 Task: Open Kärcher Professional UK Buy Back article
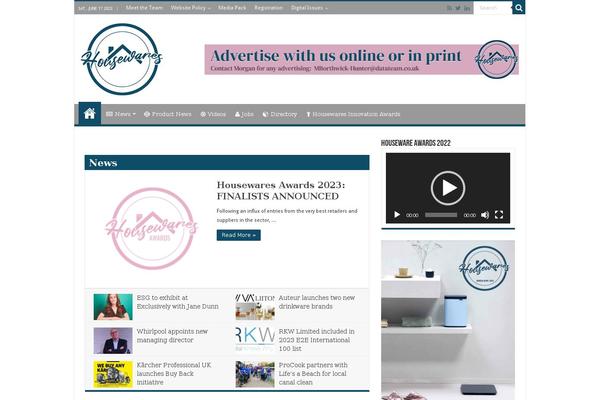(174, 374)
